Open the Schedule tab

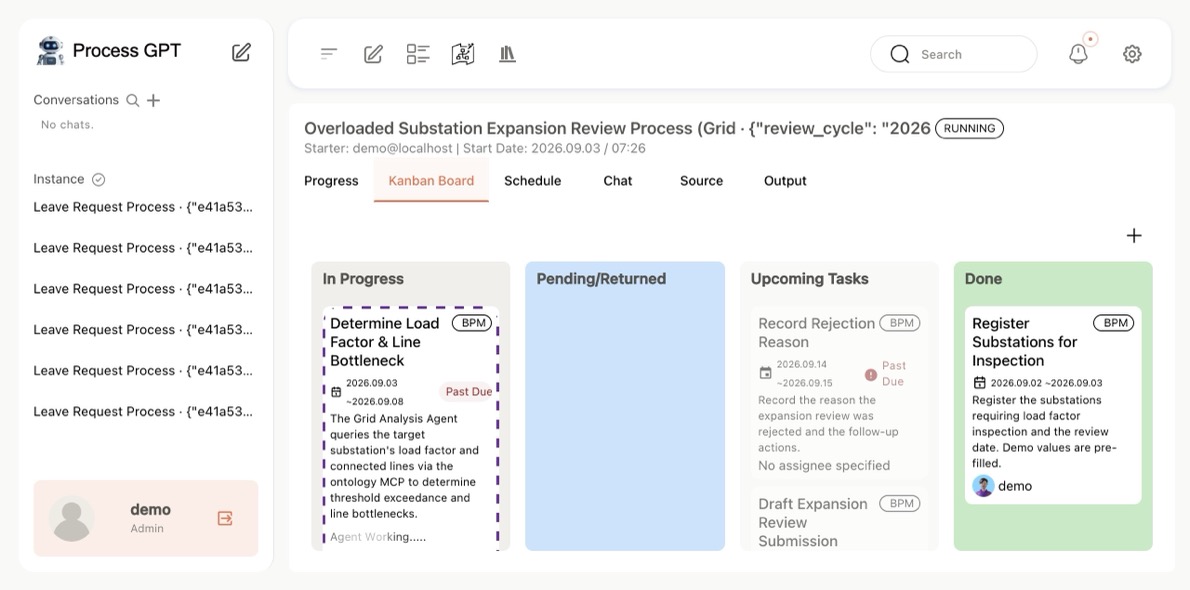click(x=533, y=181)
